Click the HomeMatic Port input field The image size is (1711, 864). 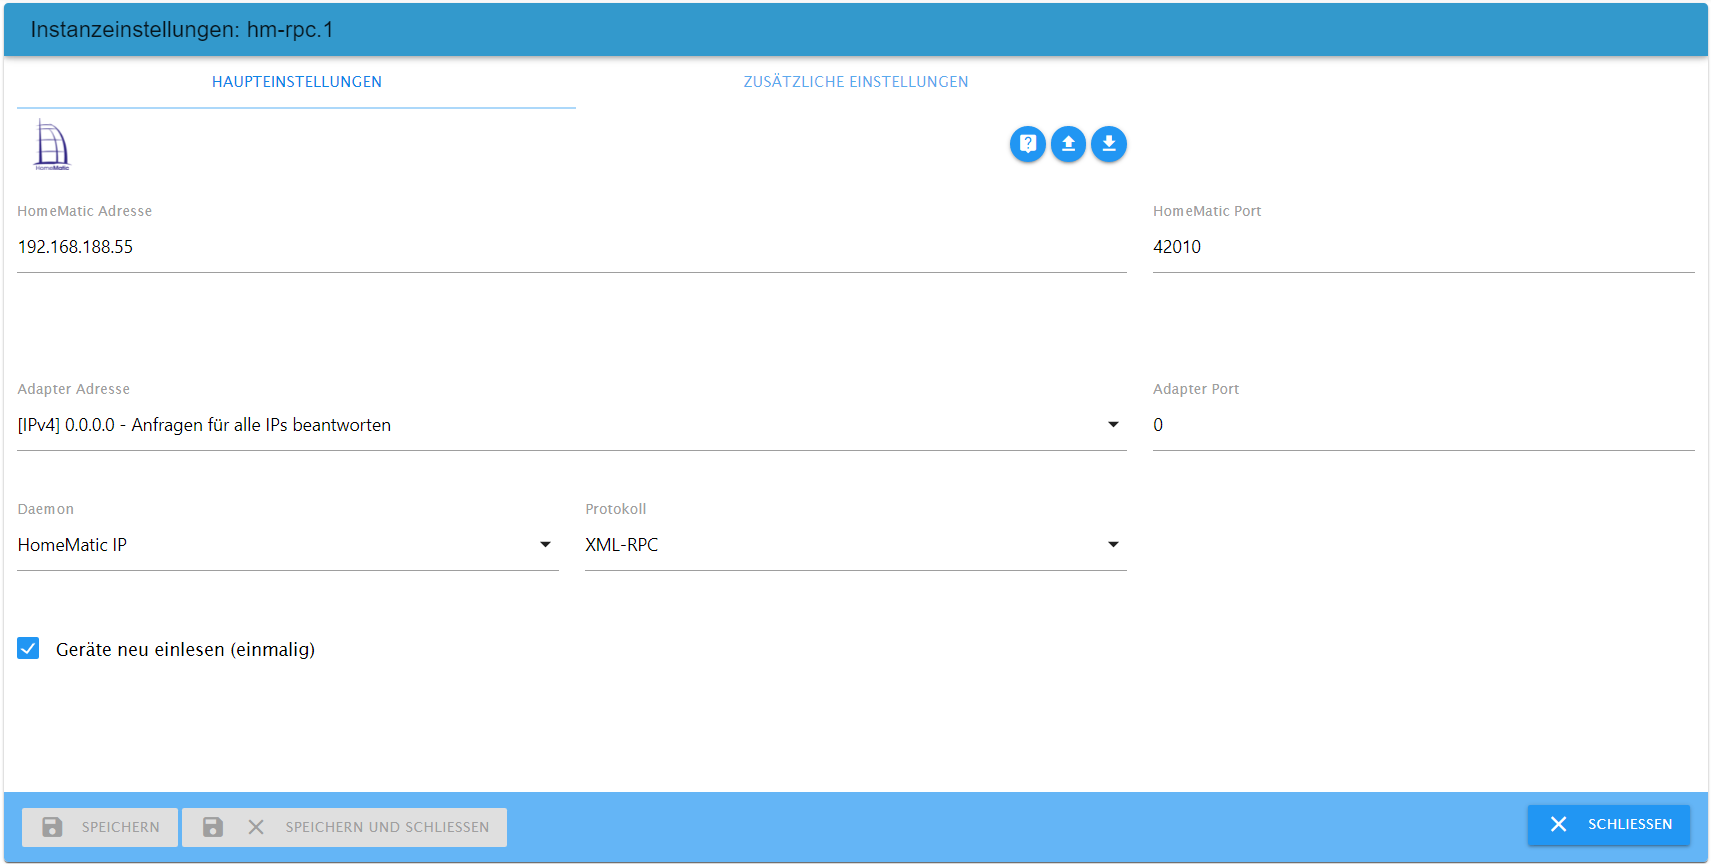tap(1424, 247)
